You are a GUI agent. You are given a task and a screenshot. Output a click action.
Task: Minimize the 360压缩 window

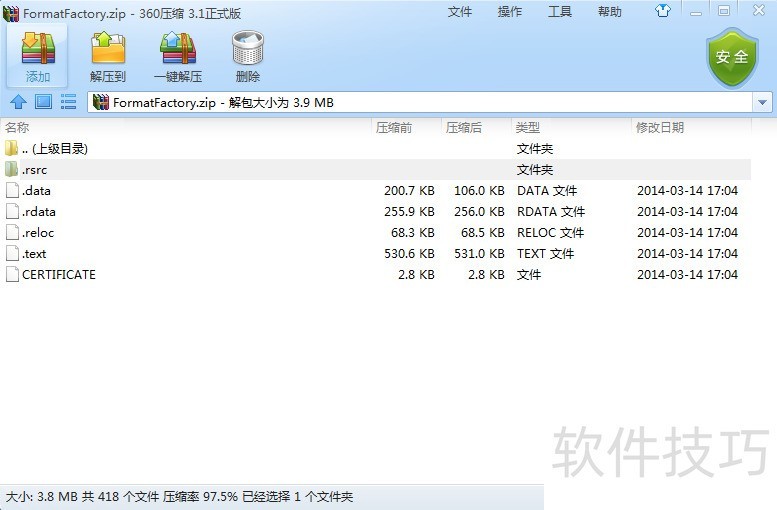pyautogui.click(x=696, y=11)
